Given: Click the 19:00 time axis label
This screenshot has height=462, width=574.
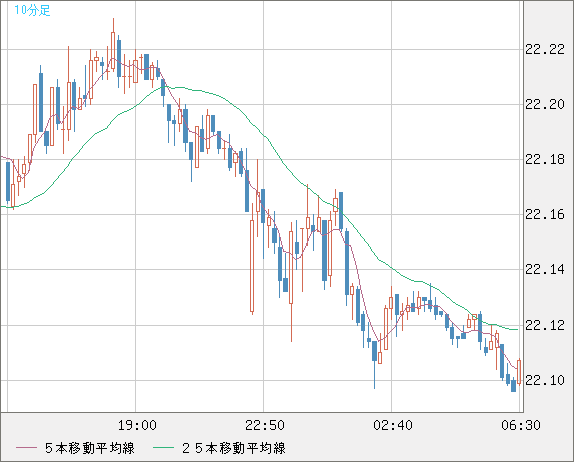Looking at the screenshot, I should coord(137,425).
